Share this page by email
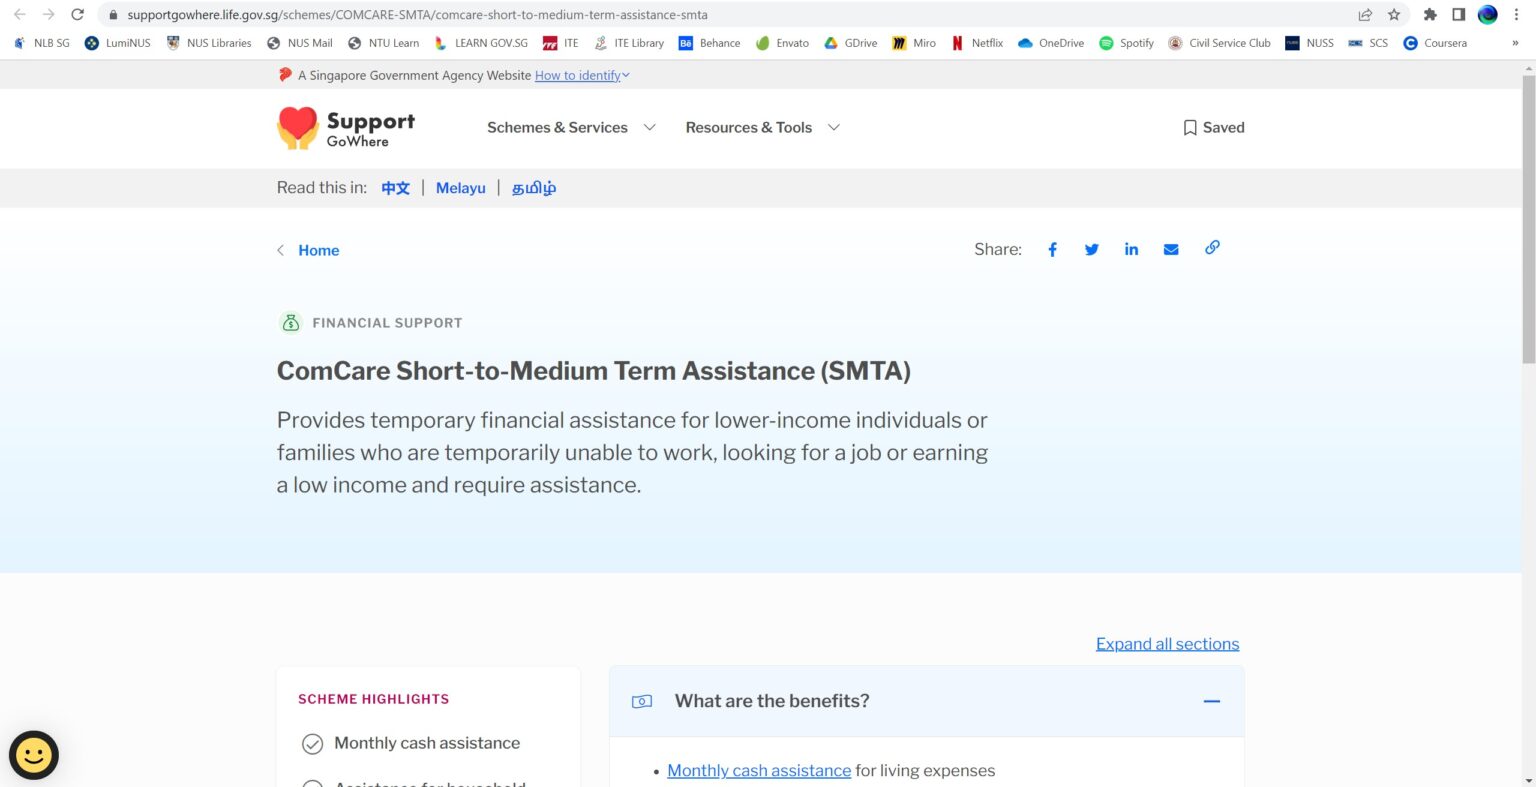 click(1171, 250)
